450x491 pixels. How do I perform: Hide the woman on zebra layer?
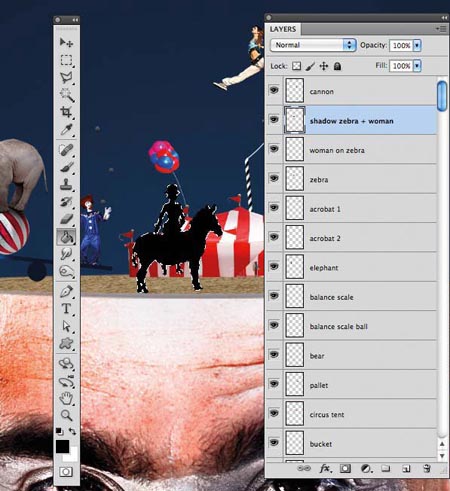[274, 149]
